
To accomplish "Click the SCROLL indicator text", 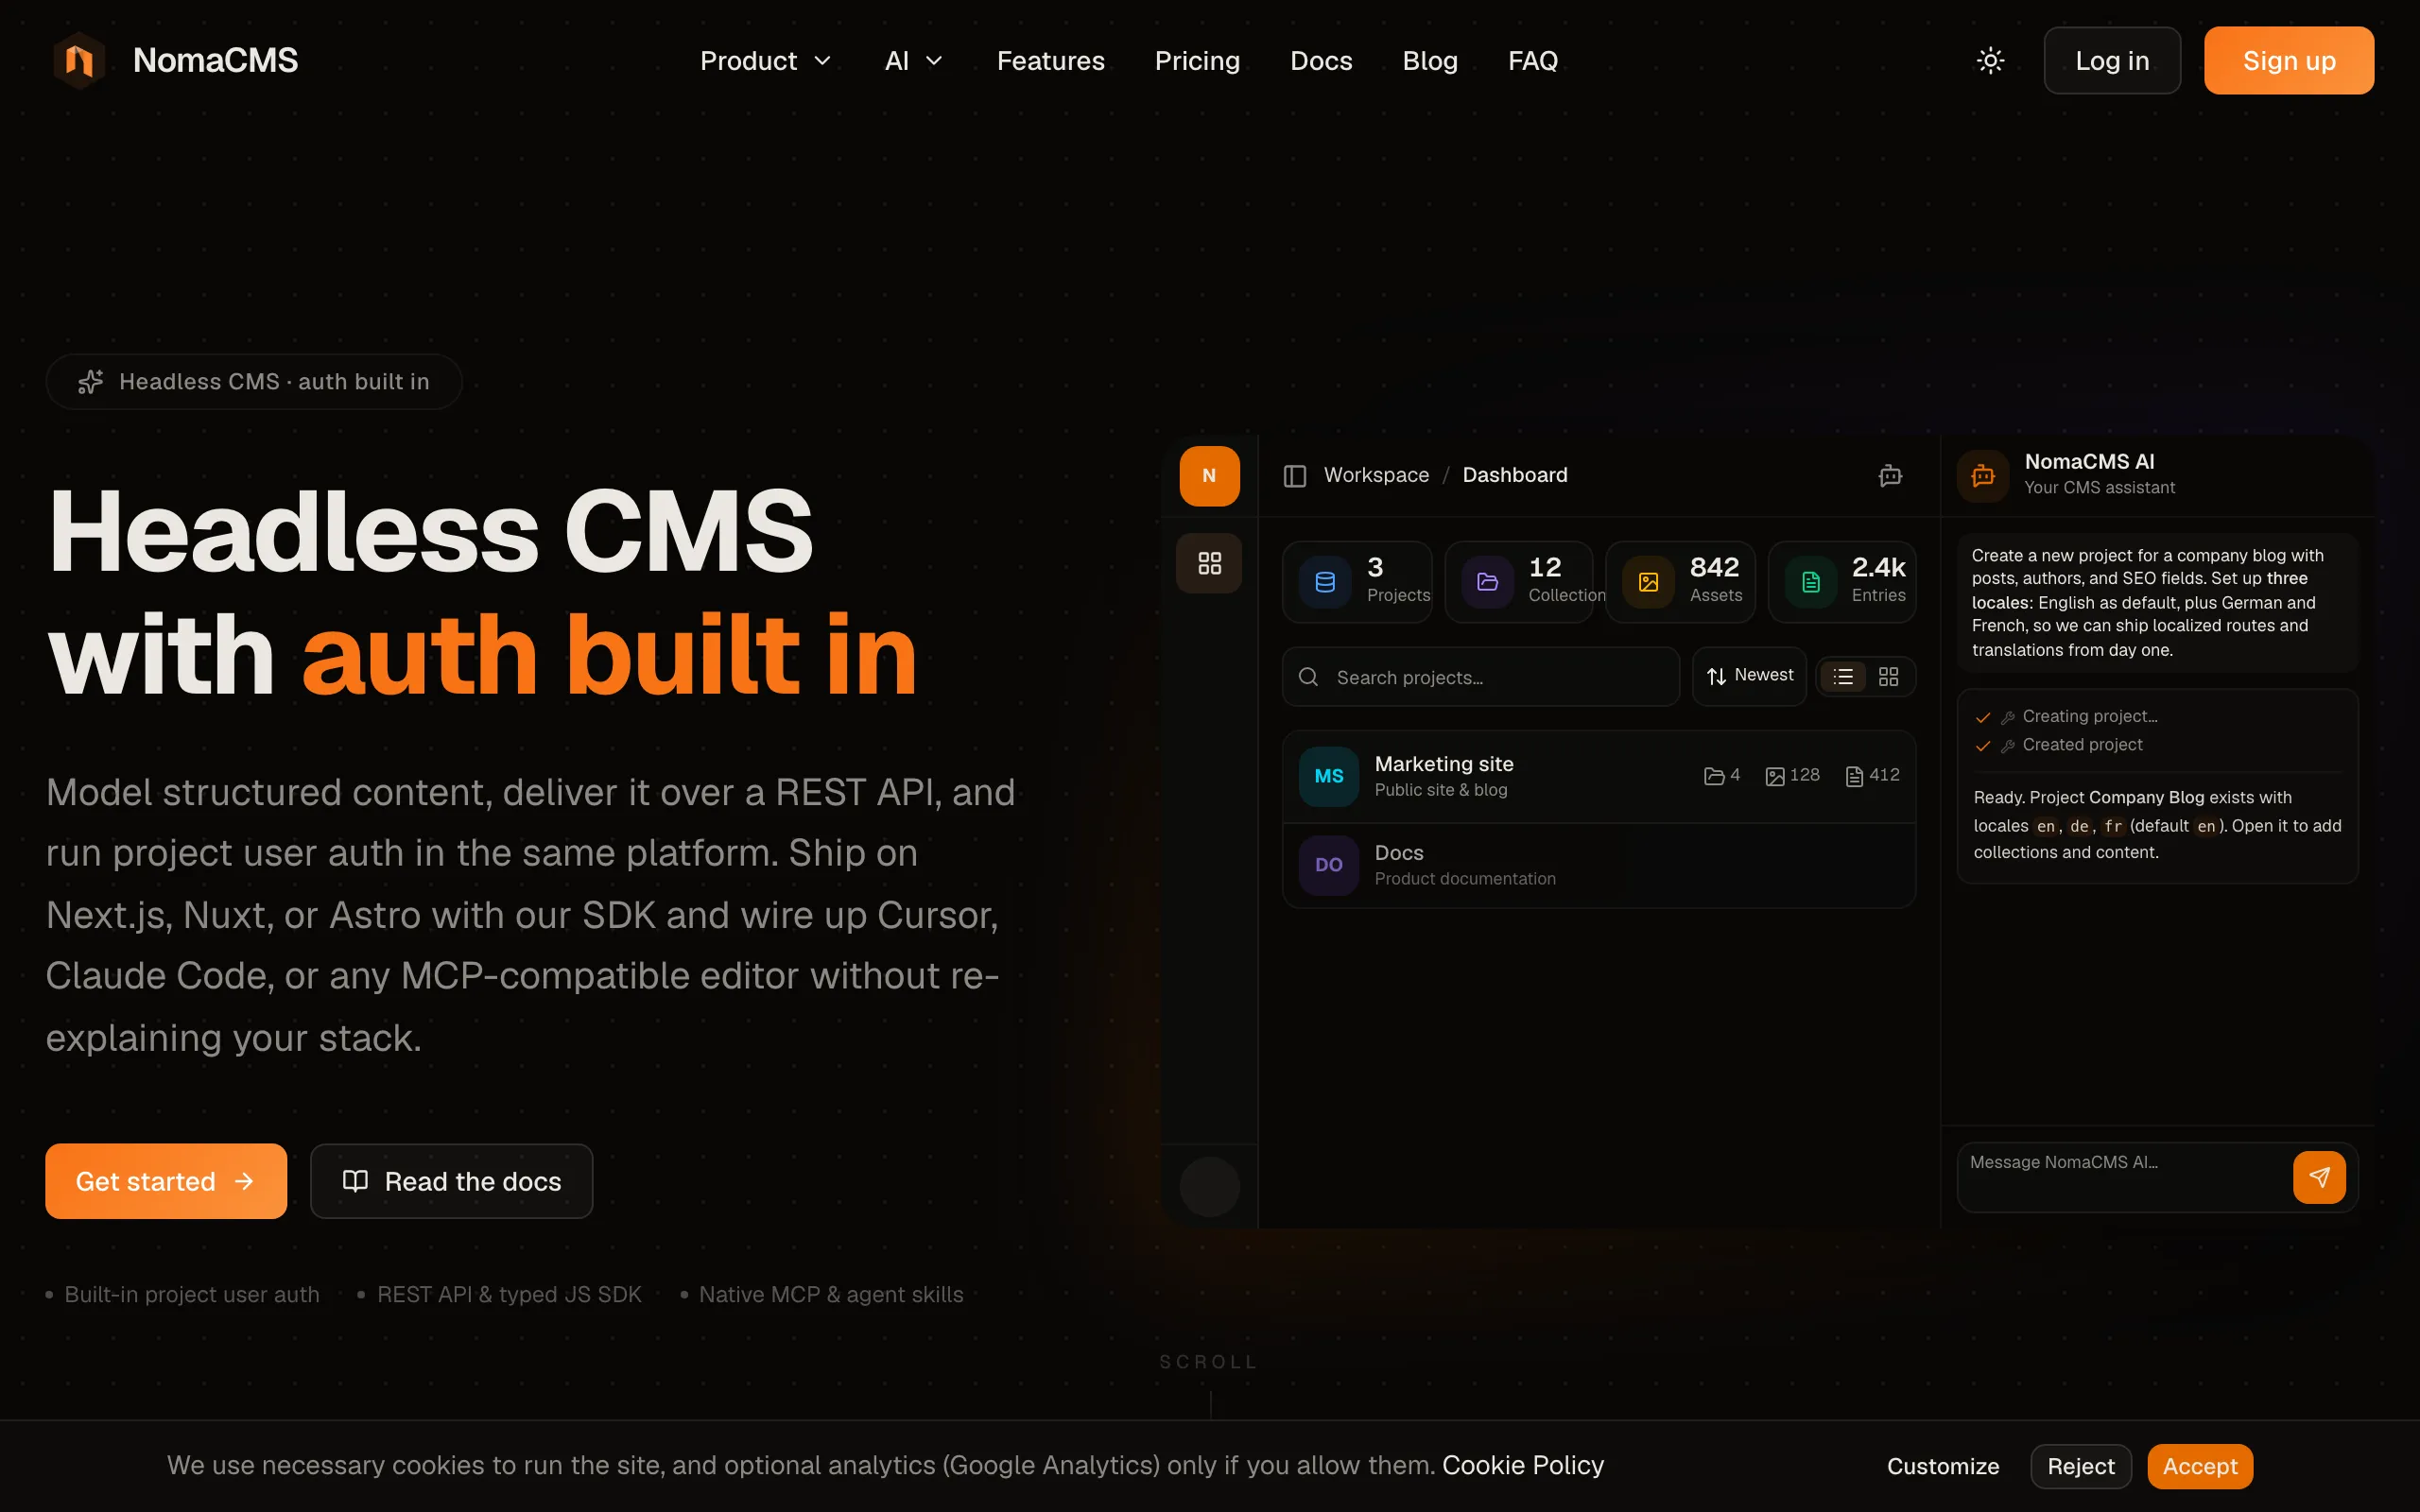I will (1208, 1362).
